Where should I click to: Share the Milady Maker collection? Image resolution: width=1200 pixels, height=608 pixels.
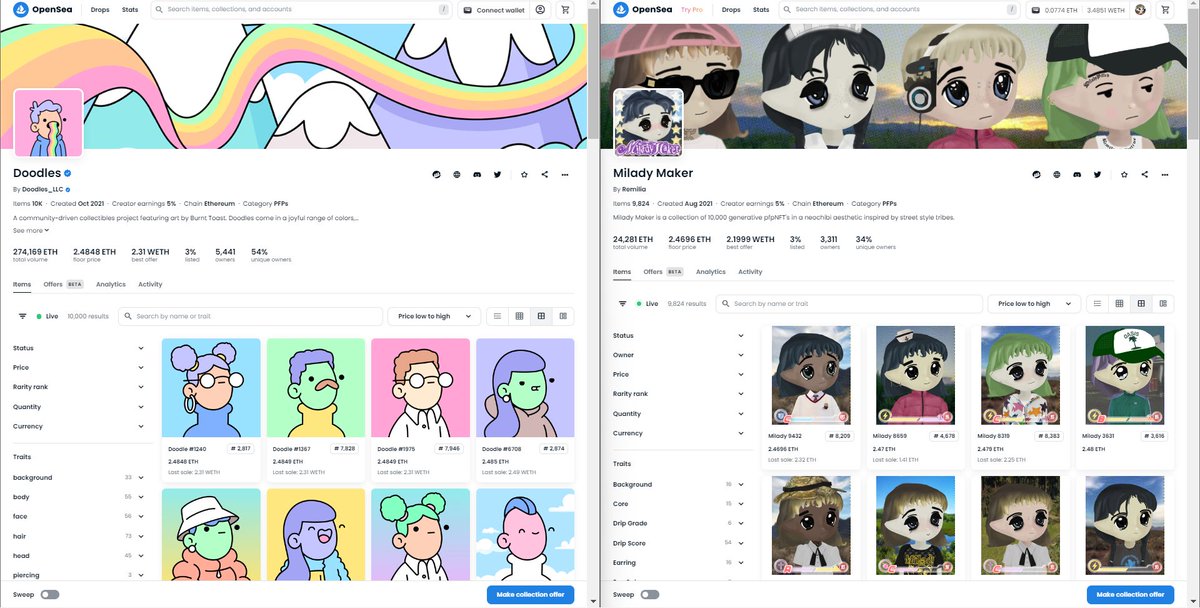coord(1144,174)
